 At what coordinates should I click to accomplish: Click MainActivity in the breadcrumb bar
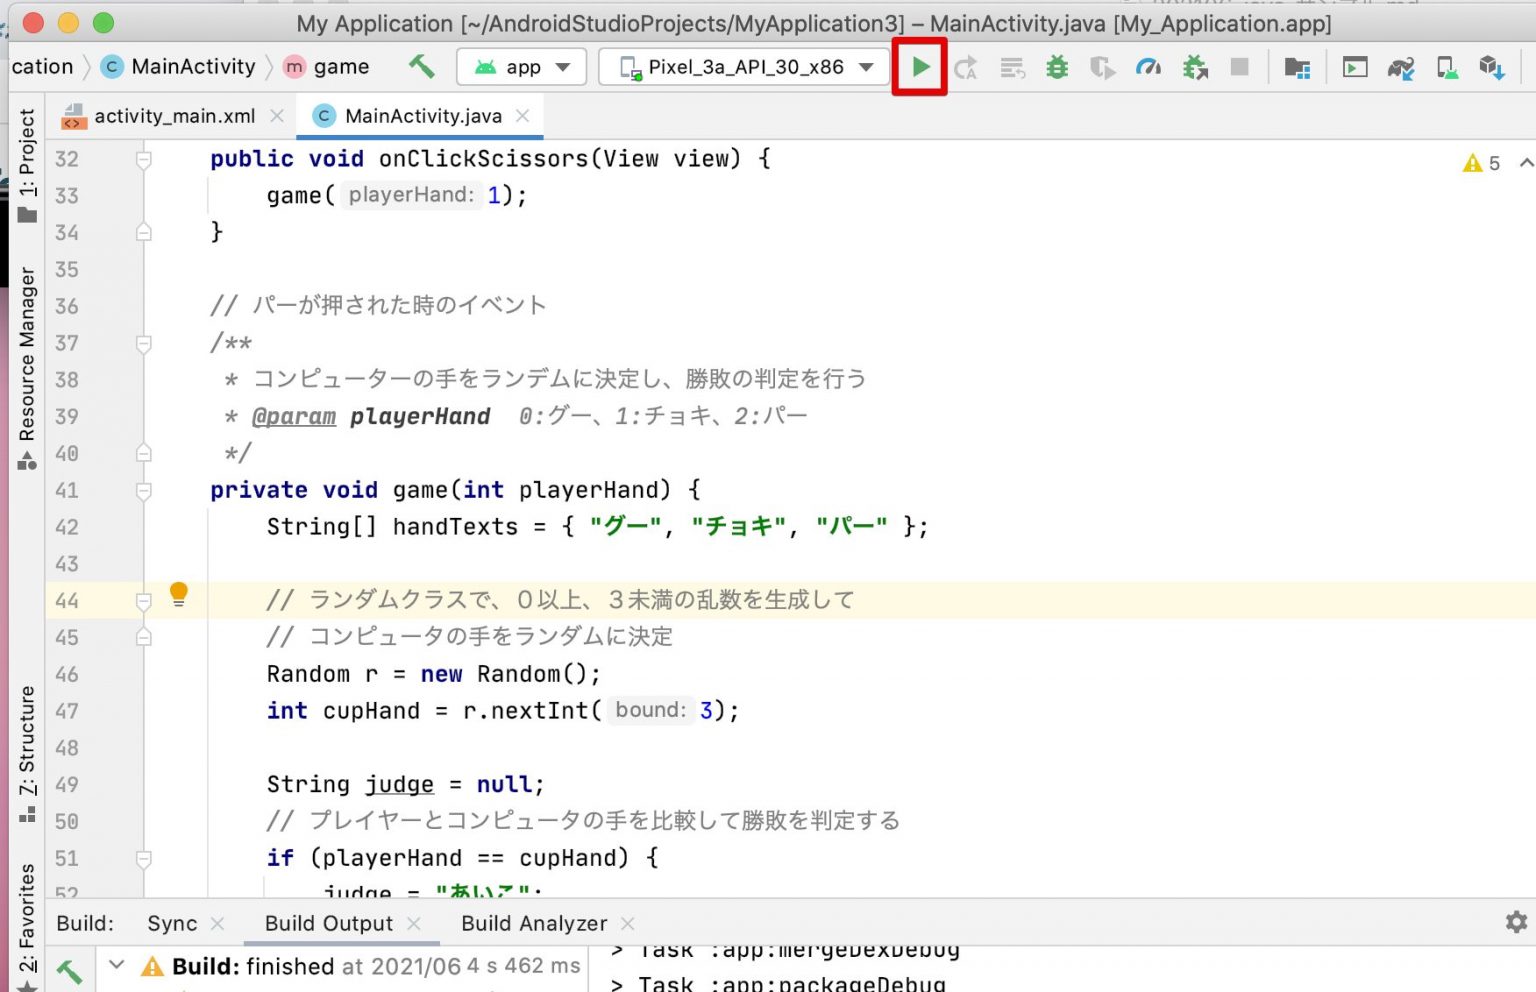[x=193, y=67]
